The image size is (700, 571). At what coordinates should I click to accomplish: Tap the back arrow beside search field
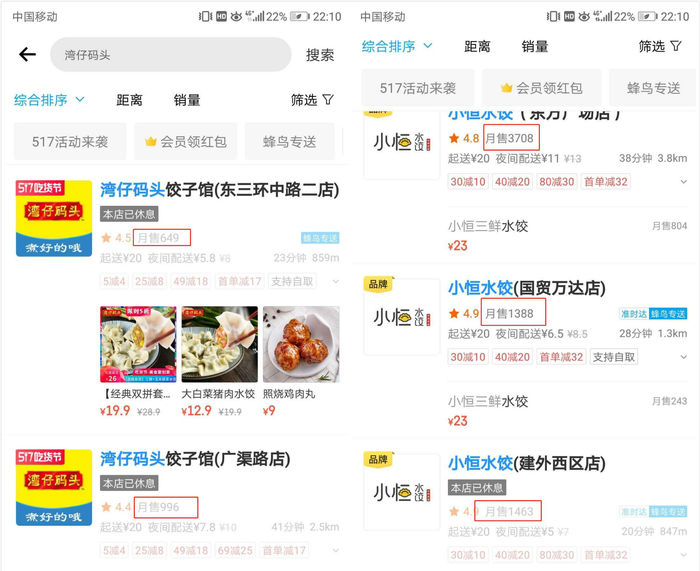tap(27, 54)
